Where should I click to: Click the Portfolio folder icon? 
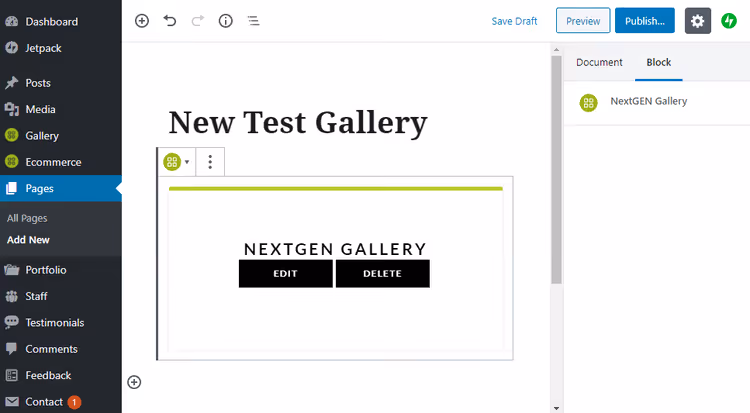(x=11, y=270)
